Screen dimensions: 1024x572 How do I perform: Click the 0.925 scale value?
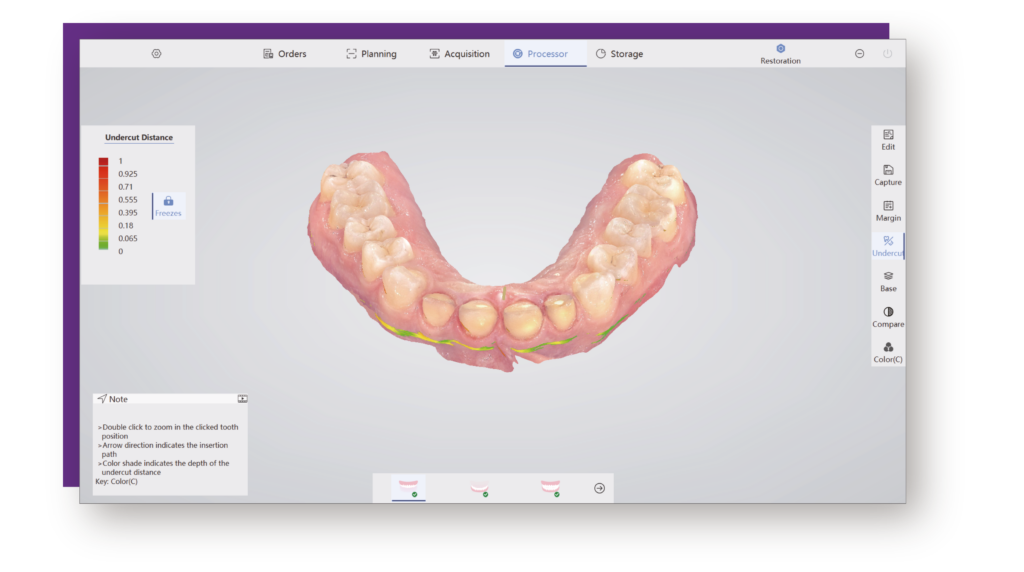coord(128,174)
